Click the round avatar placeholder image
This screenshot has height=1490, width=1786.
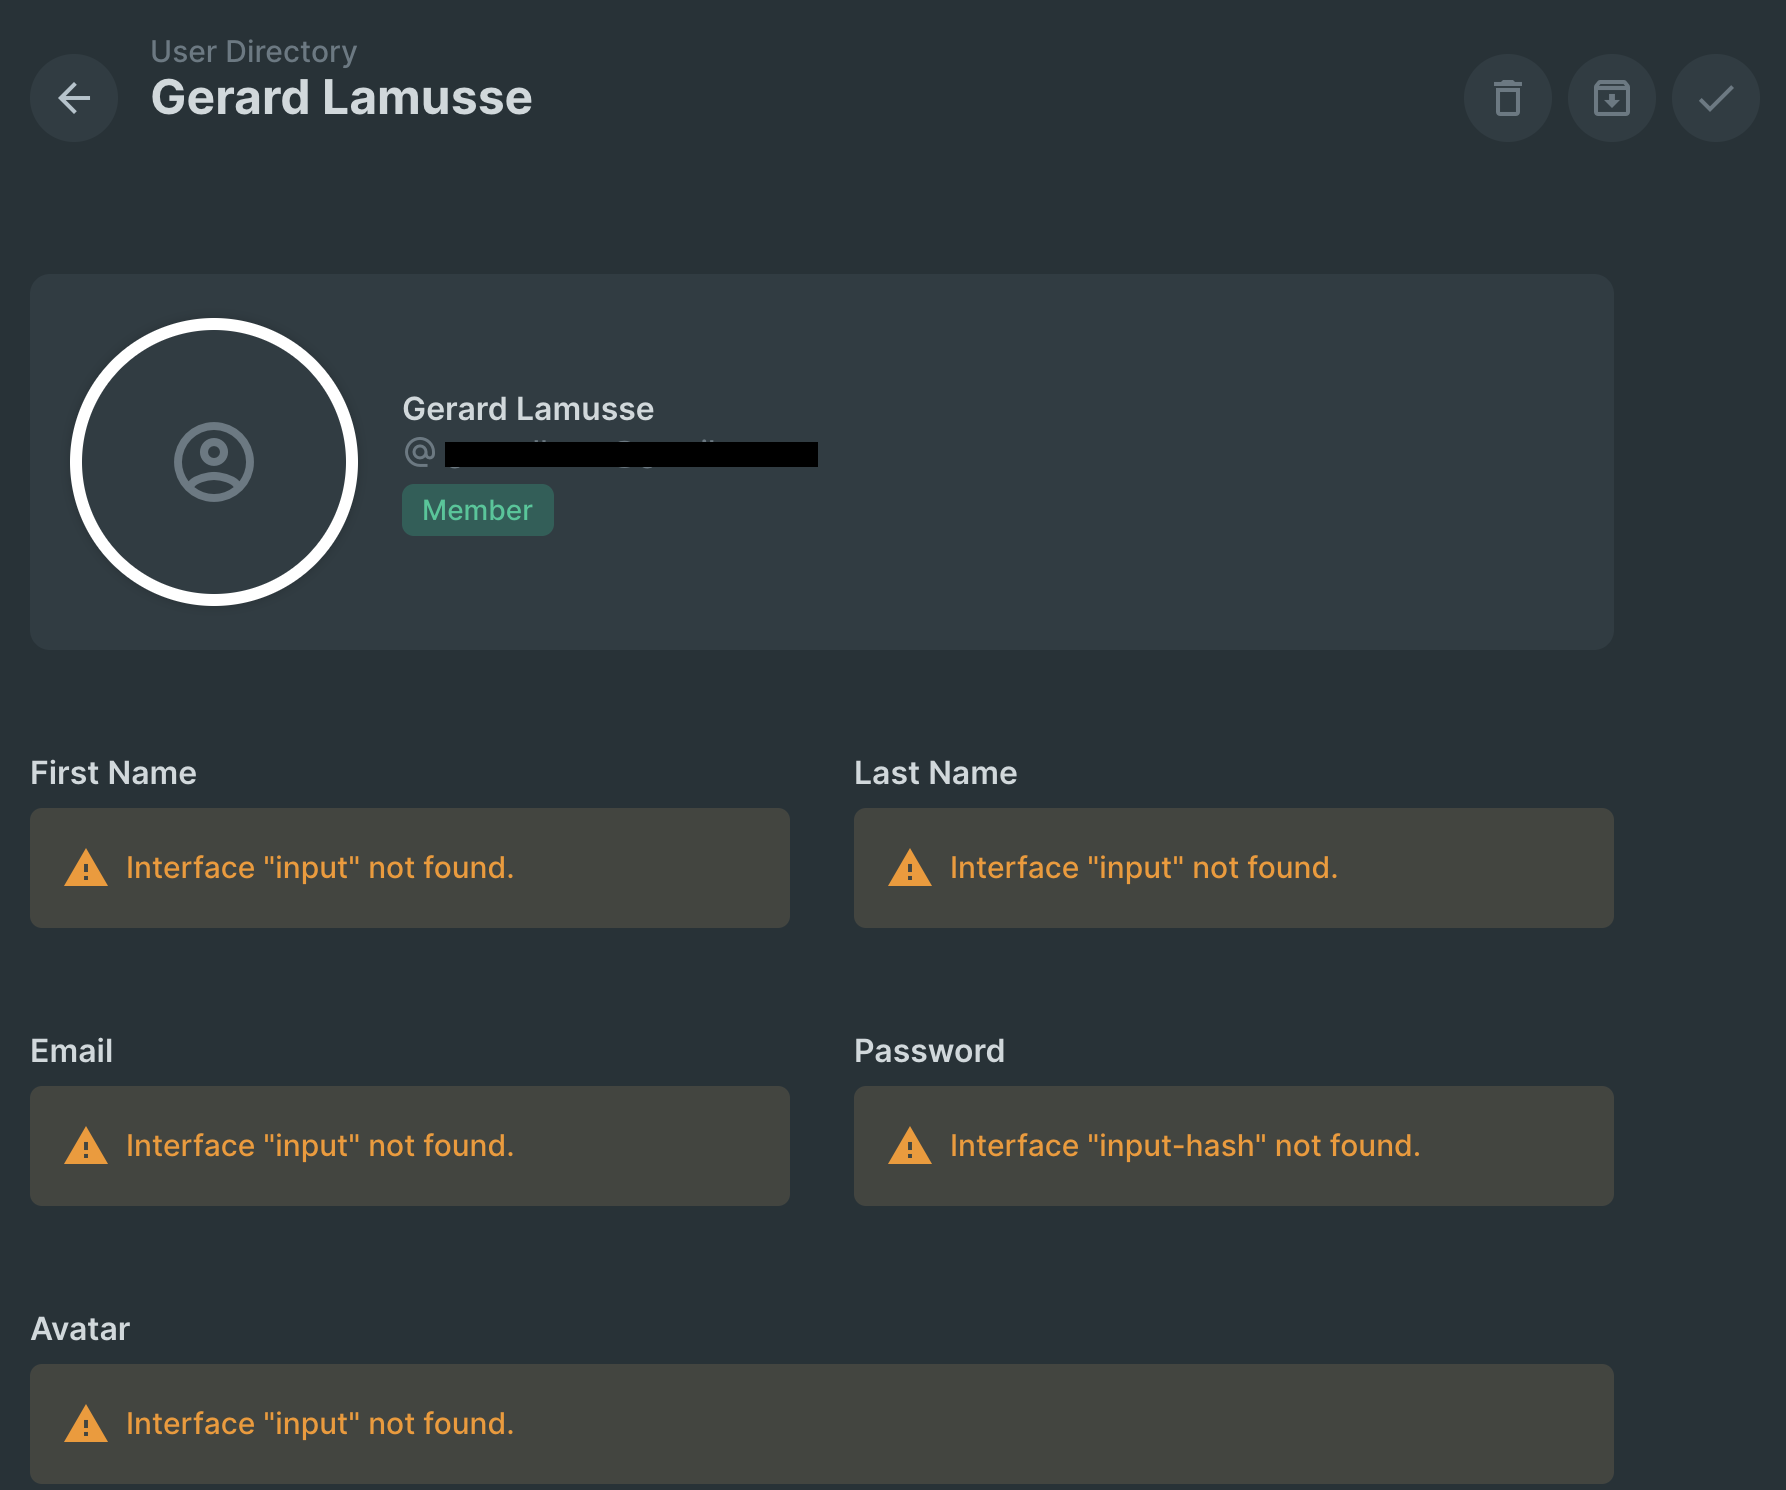pos(214,462)
